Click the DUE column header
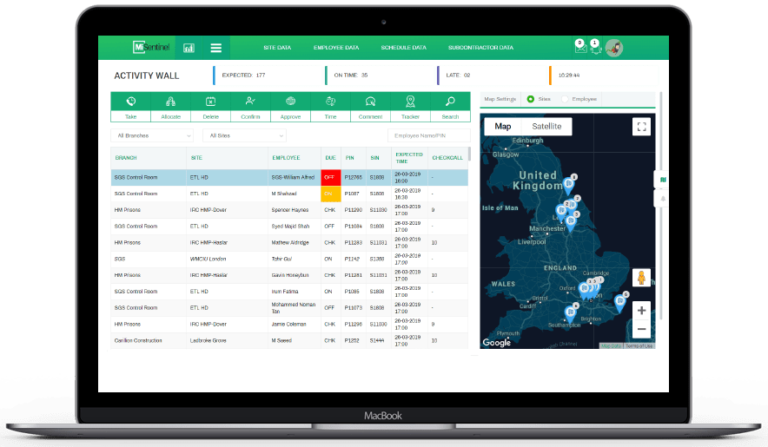Image resolution: width=768 pixels, height=447 pixels. [331, 158]
